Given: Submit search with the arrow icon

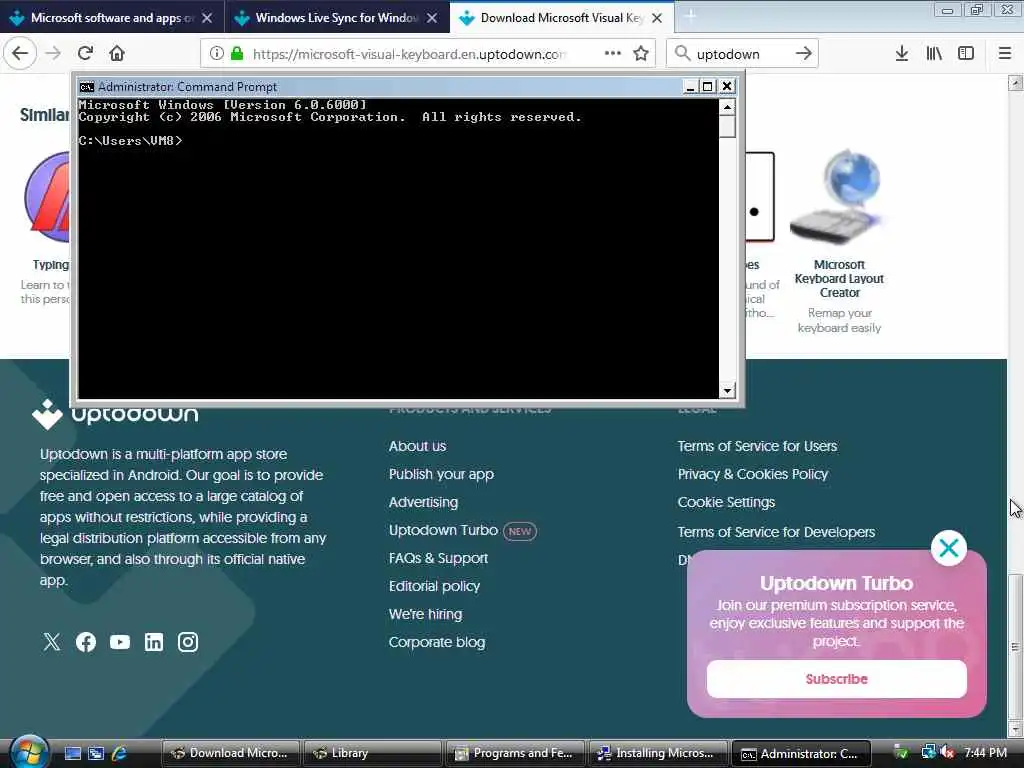Looking at the screenshot, I should coord(803,54).
